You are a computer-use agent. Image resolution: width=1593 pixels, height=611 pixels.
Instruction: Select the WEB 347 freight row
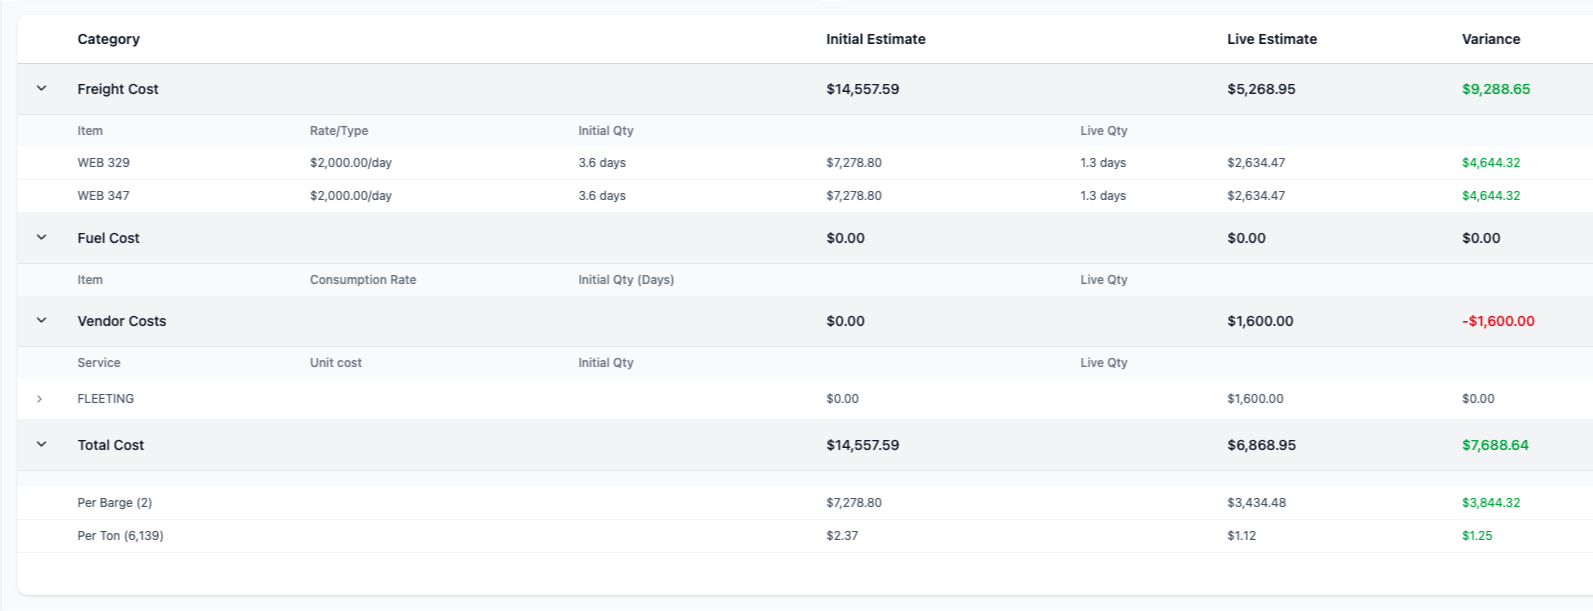click(x=104, y=196)
